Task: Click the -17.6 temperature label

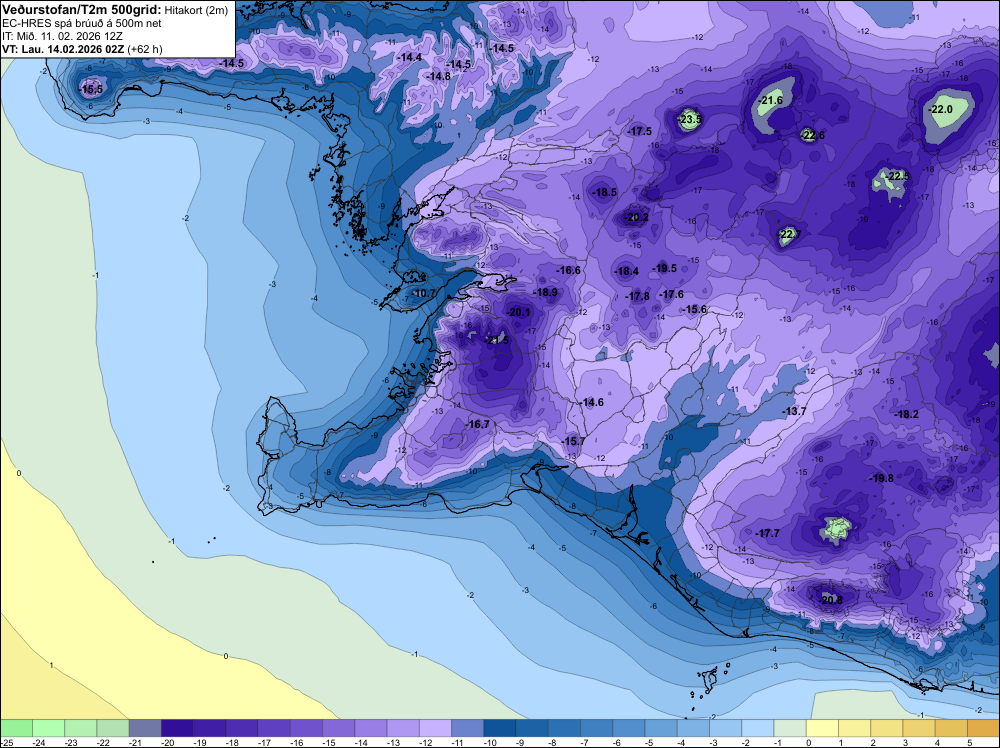Action: [x=672, y=294]
